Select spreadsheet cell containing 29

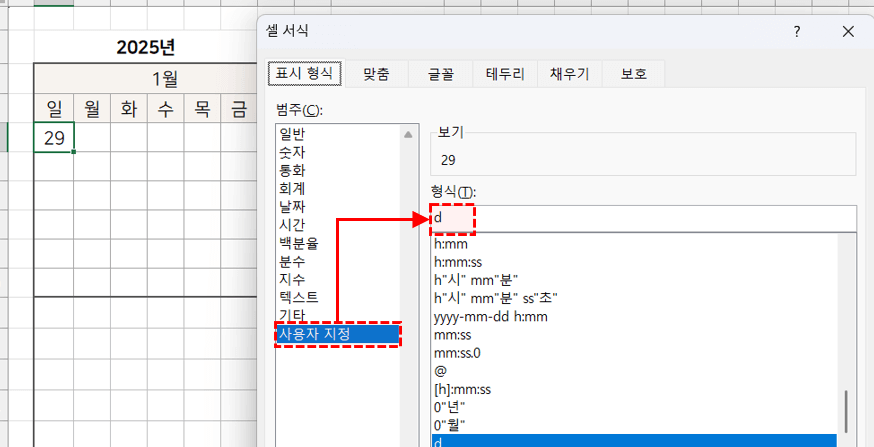click(54, 137)
